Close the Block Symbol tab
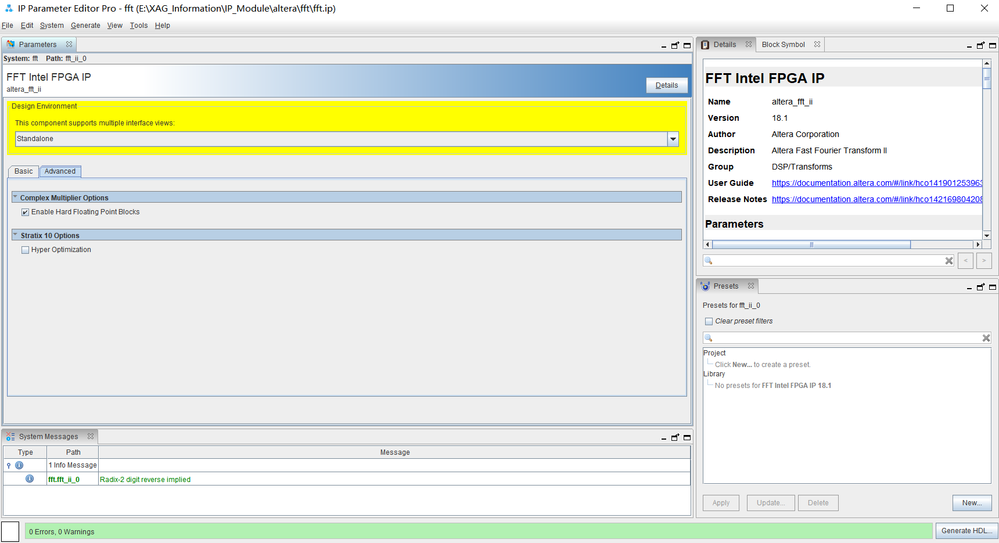The width and height of the screenshot is (999, 543). pos(817,45)
